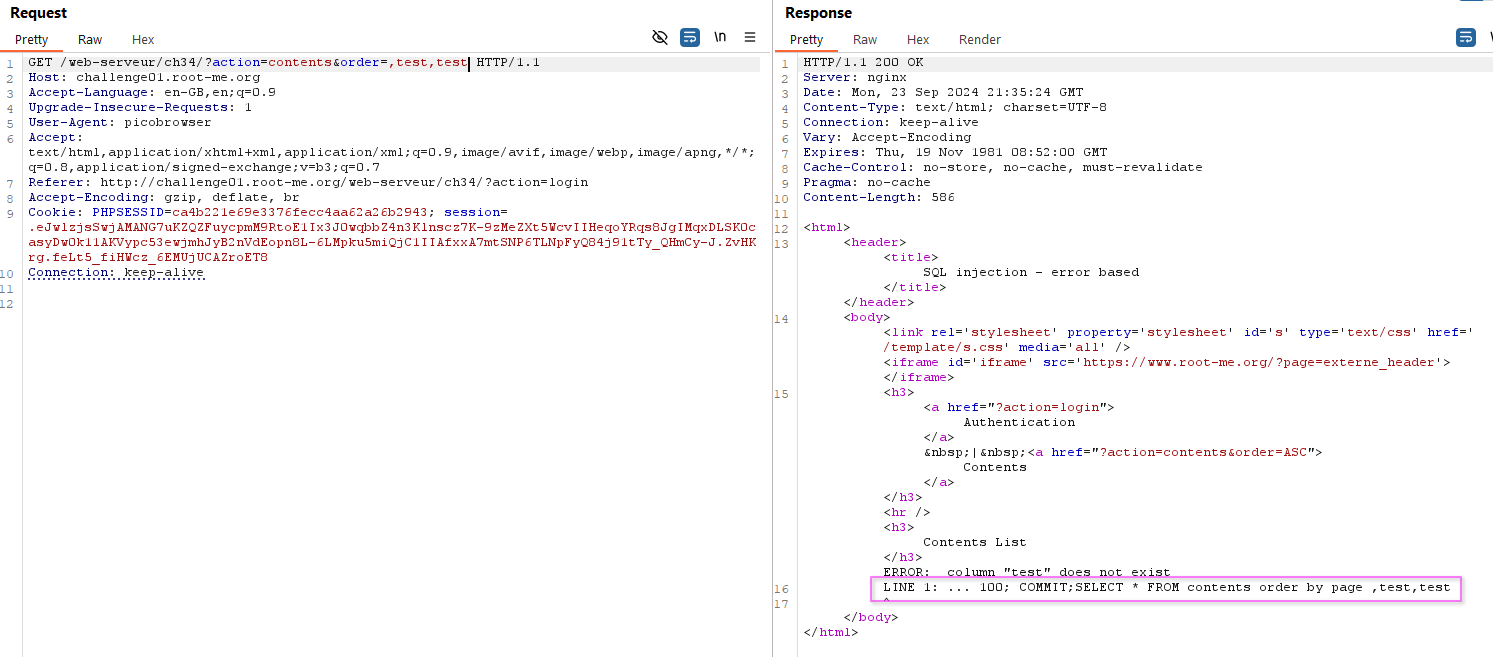Click /template/s.css media='all' line
The width and height of the screenshot is (1493, 657).
[x=1007, y=347]
